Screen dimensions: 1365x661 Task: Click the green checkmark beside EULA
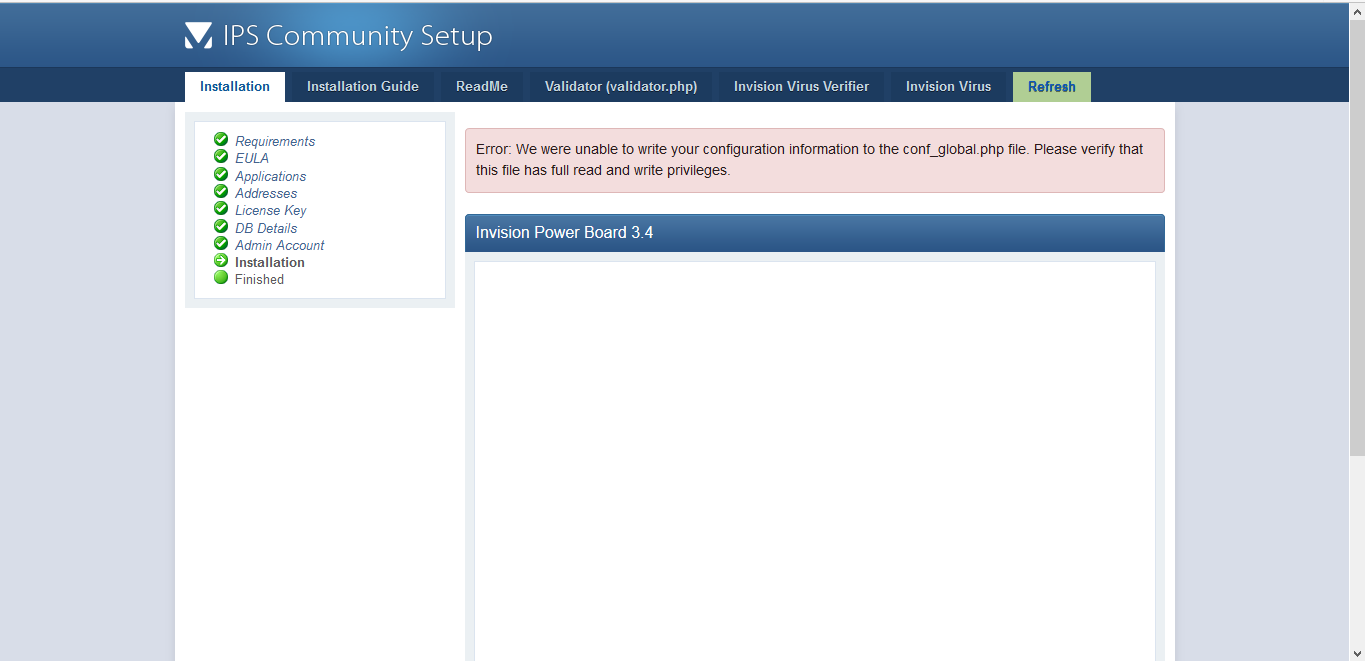[x=221, y=156]
